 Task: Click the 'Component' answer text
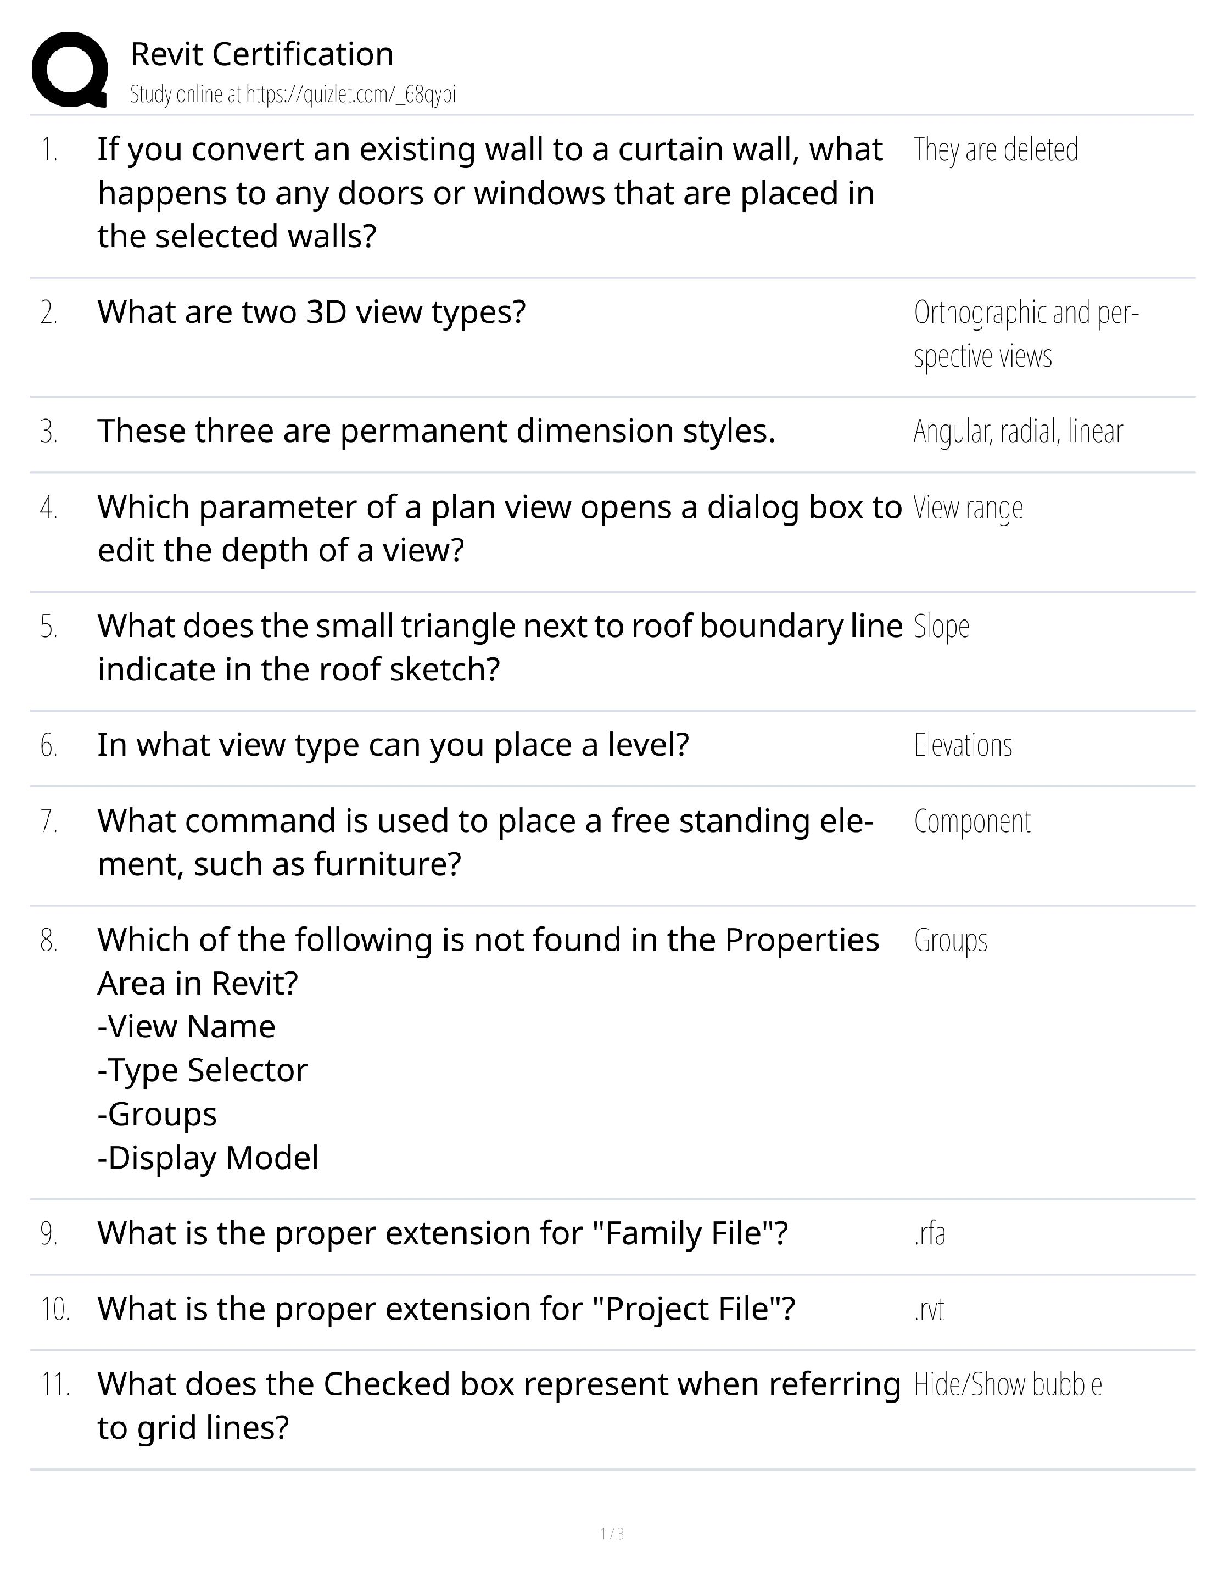972,822
